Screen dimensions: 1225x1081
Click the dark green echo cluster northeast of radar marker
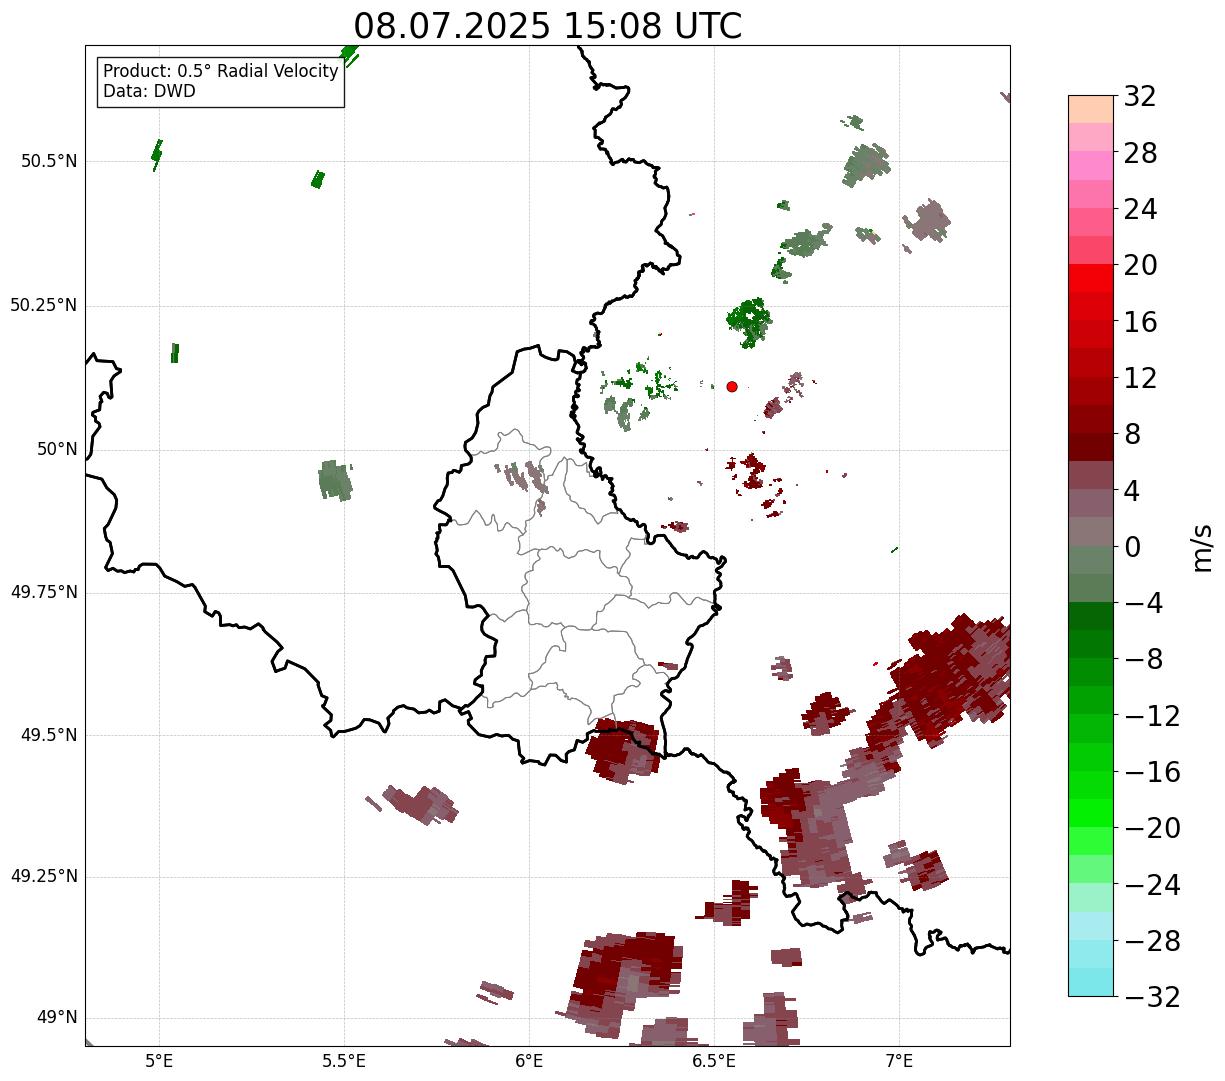point(749,321)
